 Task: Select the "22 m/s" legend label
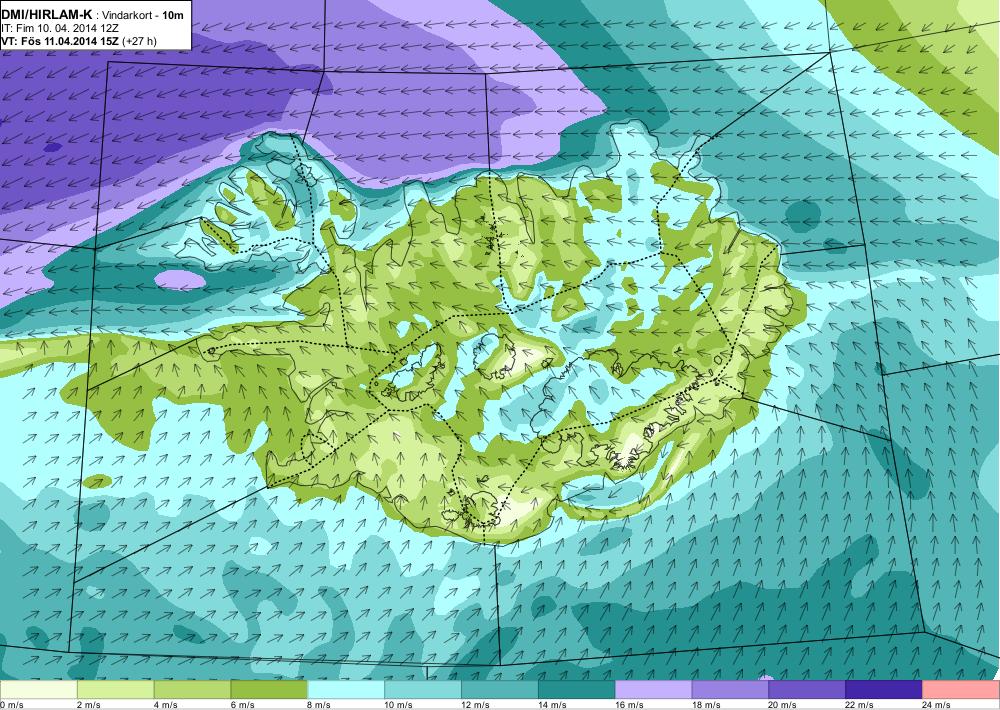860,705
